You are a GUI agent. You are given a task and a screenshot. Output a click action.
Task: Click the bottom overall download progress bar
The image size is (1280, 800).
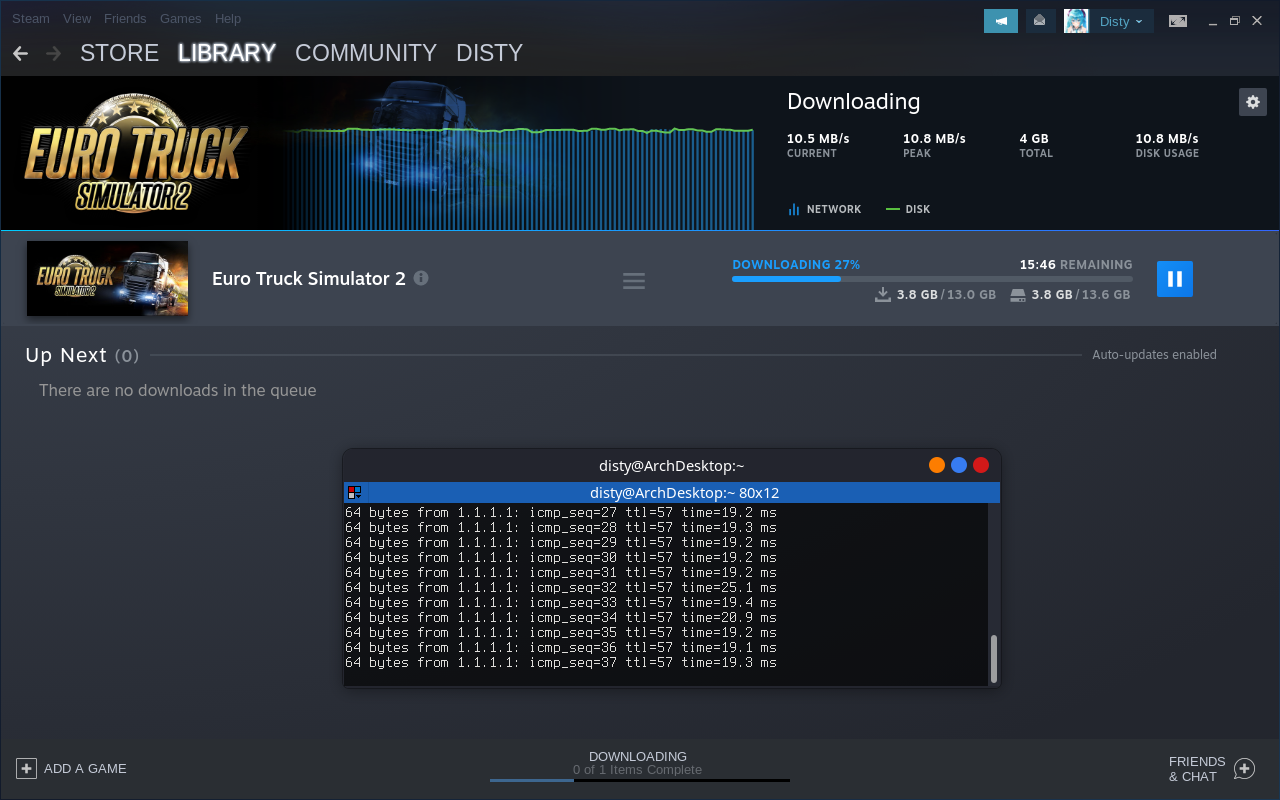coord(640,780)
